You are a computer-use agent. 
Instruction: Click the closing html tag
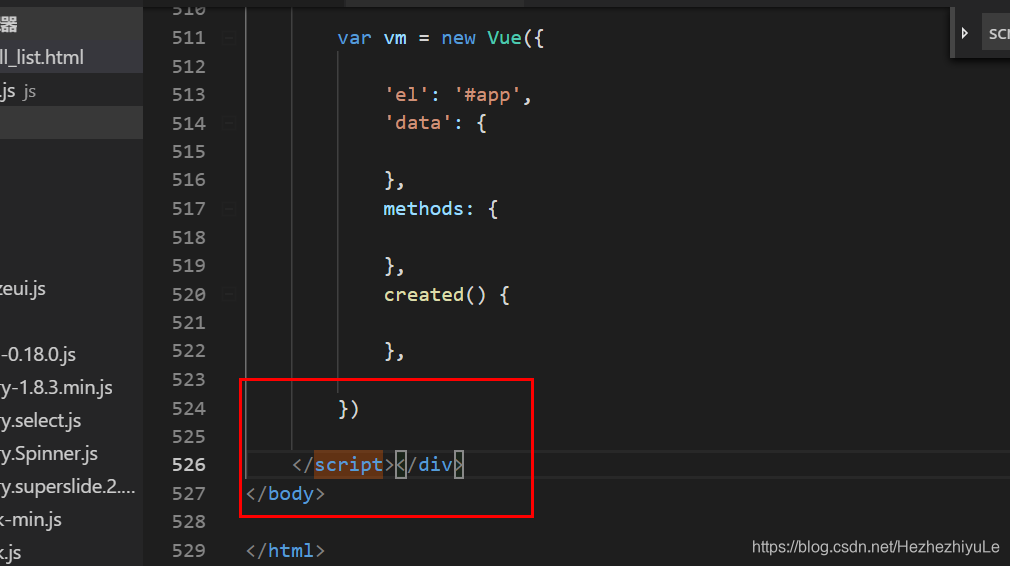click(285, 551)
